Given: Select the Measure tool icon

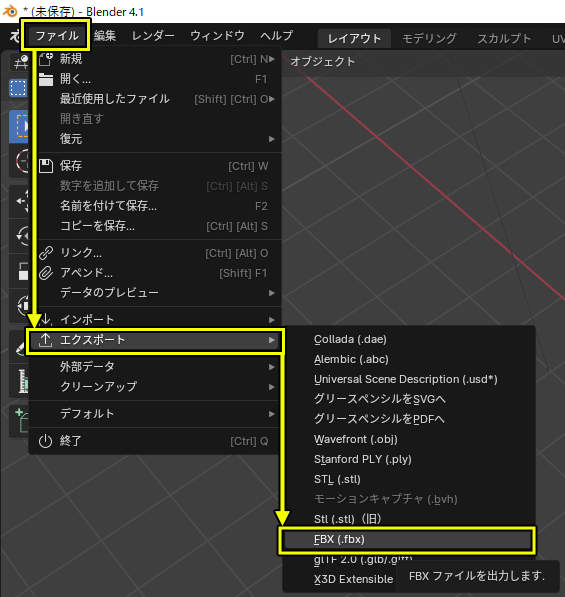Looking at the screenshot, I should pyautogui.click(x=20, y=382).
